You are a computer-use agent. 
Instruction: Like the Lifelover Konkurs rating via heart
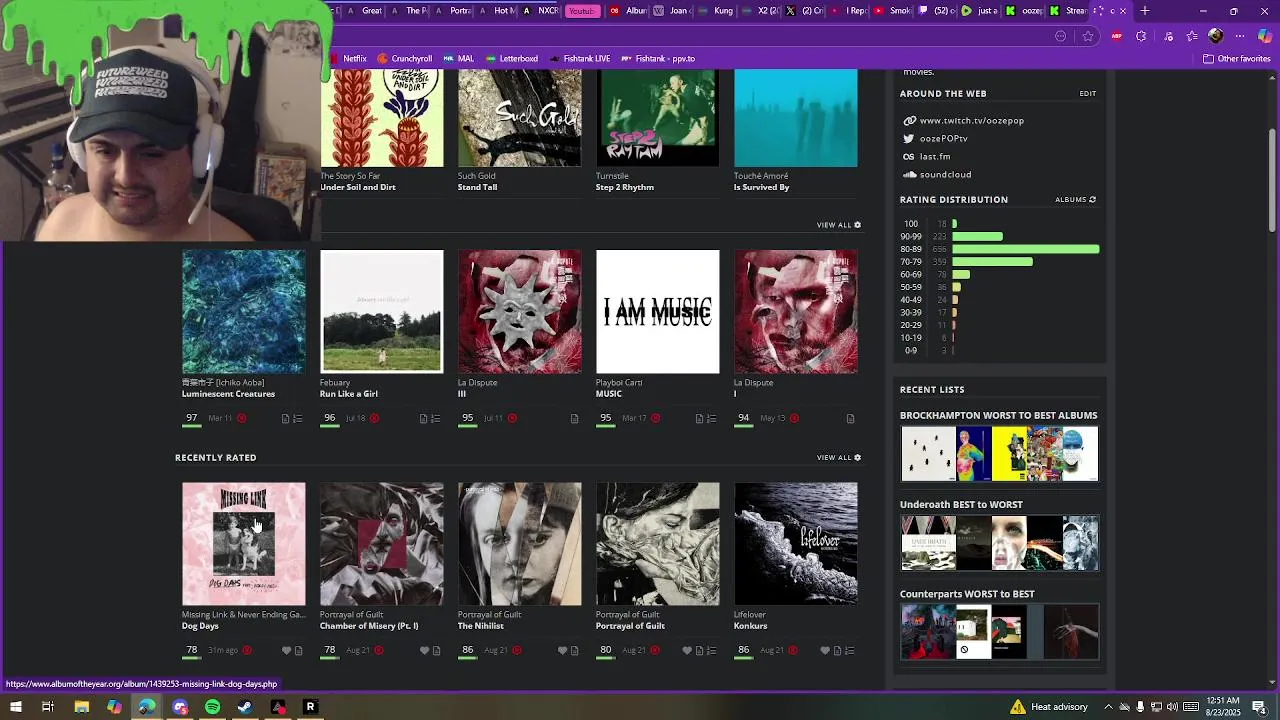tap(825, 651)
